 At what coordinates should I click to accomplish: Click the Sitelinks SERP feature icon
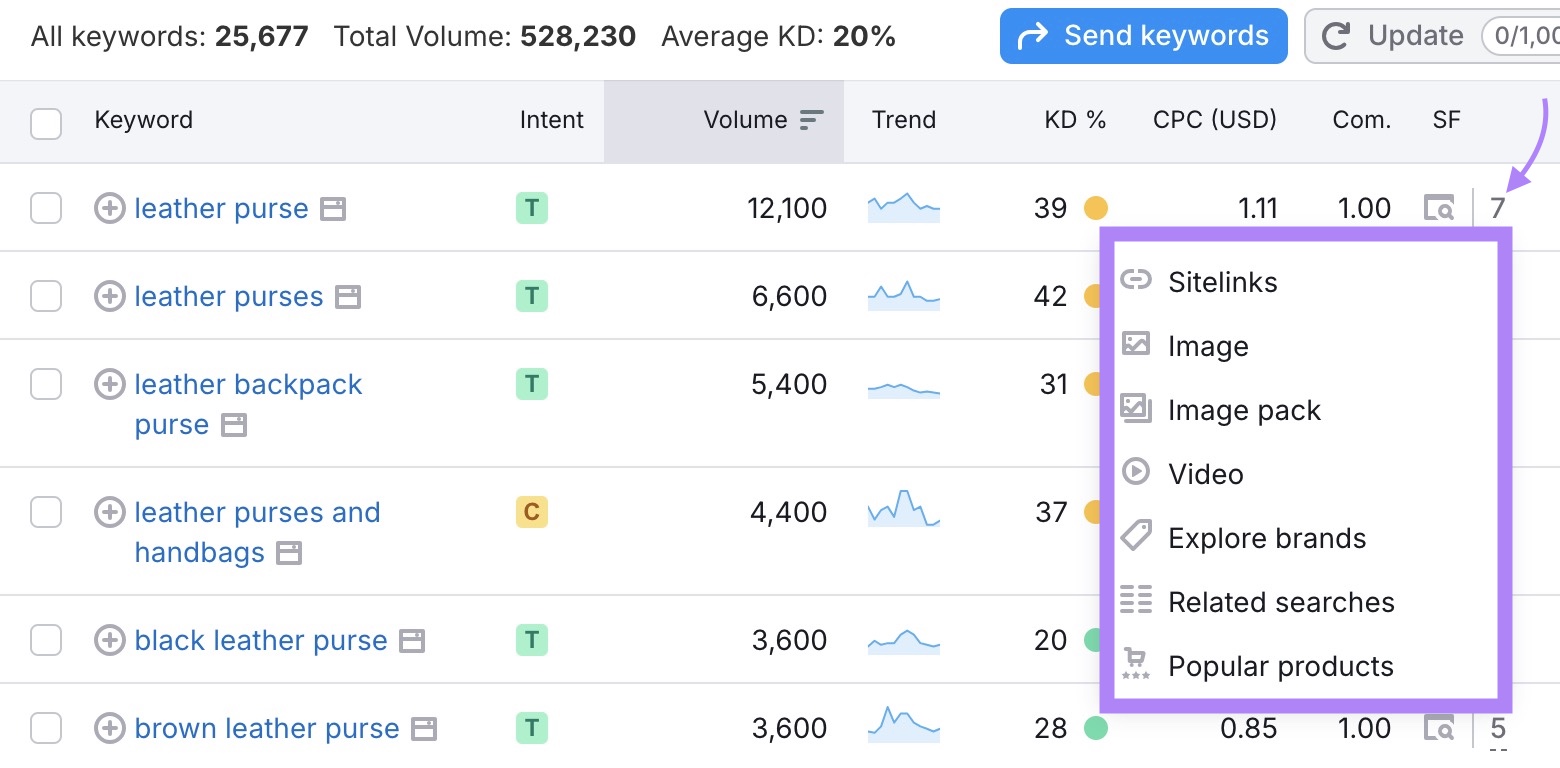click(1136, 281)
